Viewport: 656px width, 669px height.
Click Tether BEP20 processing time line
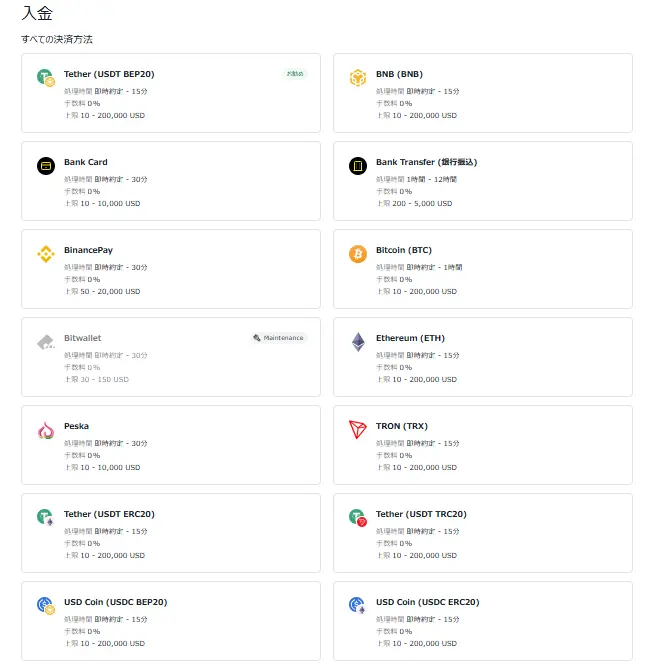click(x=106, y=91)
